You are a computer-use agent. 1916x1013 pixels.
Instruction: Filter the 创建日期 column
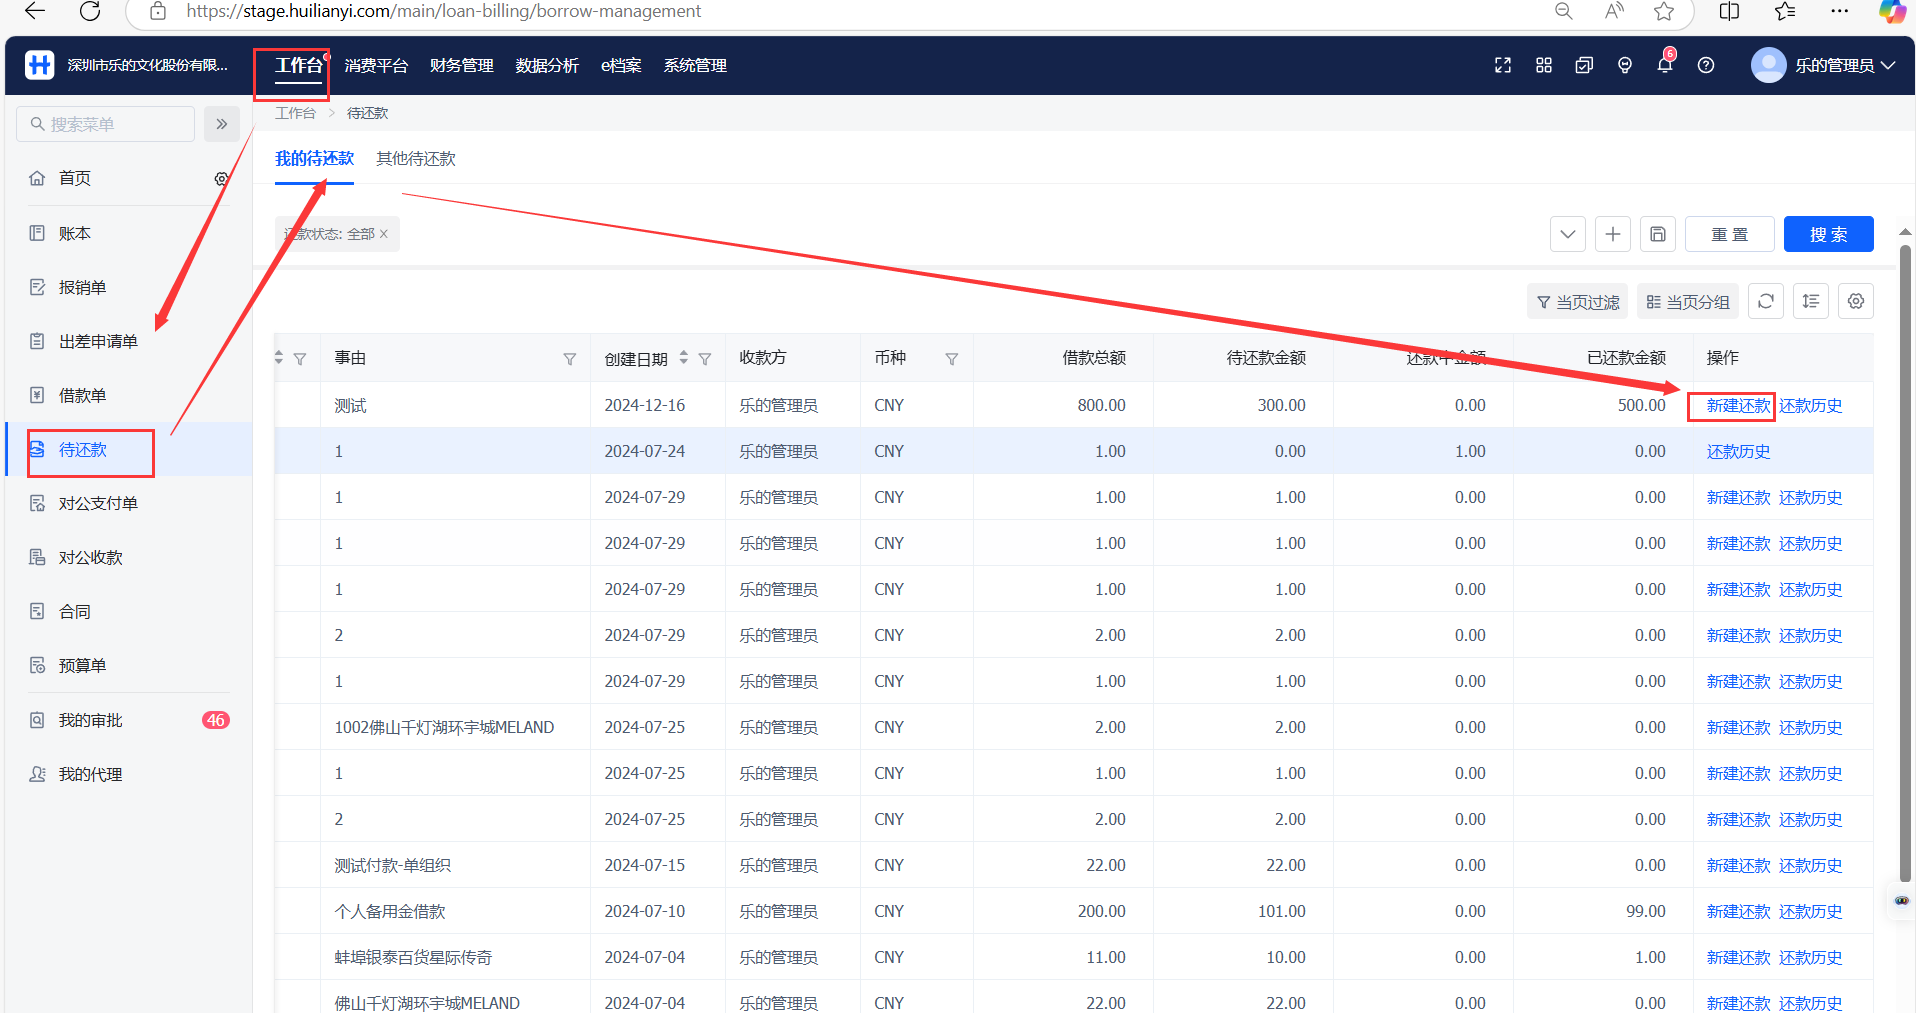705,359
